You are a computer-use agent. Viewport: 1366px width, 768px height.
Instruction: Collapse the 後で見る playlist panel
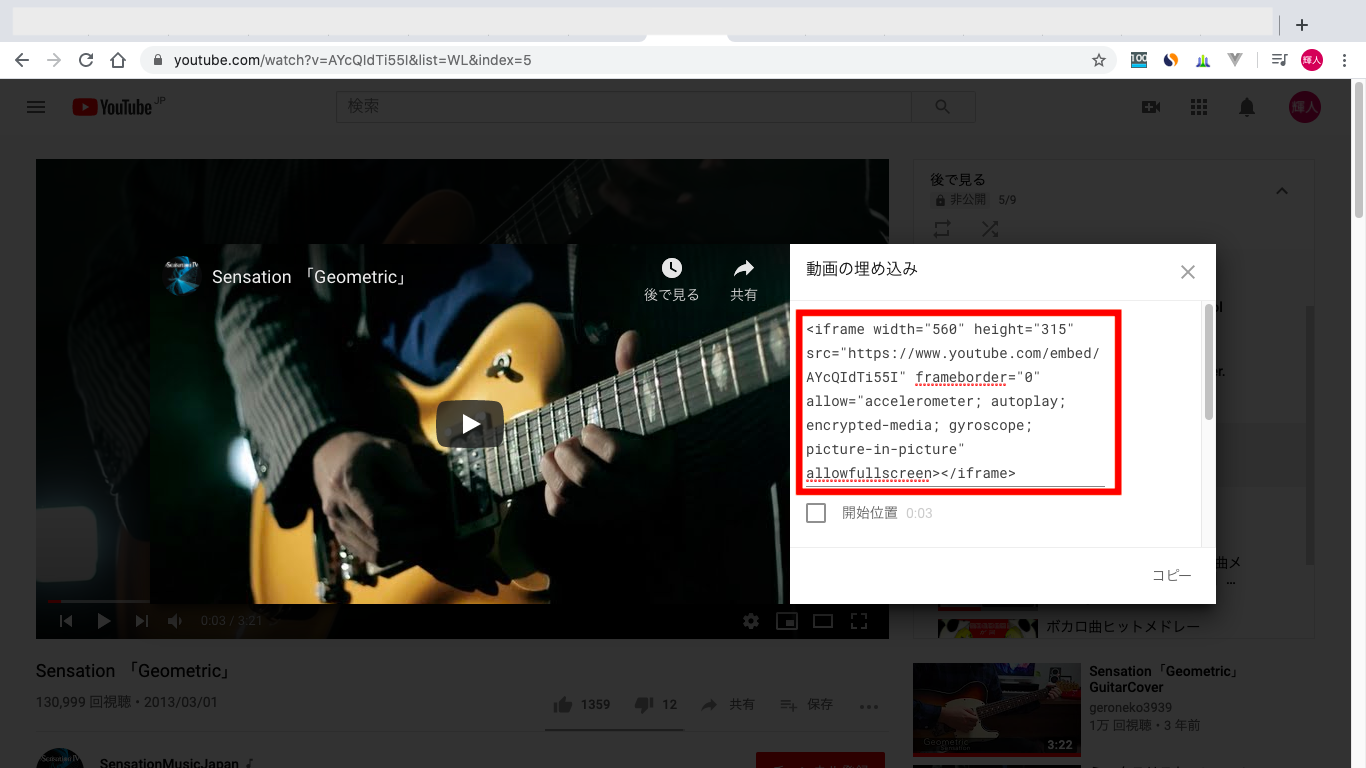pyautogui.click(x=1282, y=190)
